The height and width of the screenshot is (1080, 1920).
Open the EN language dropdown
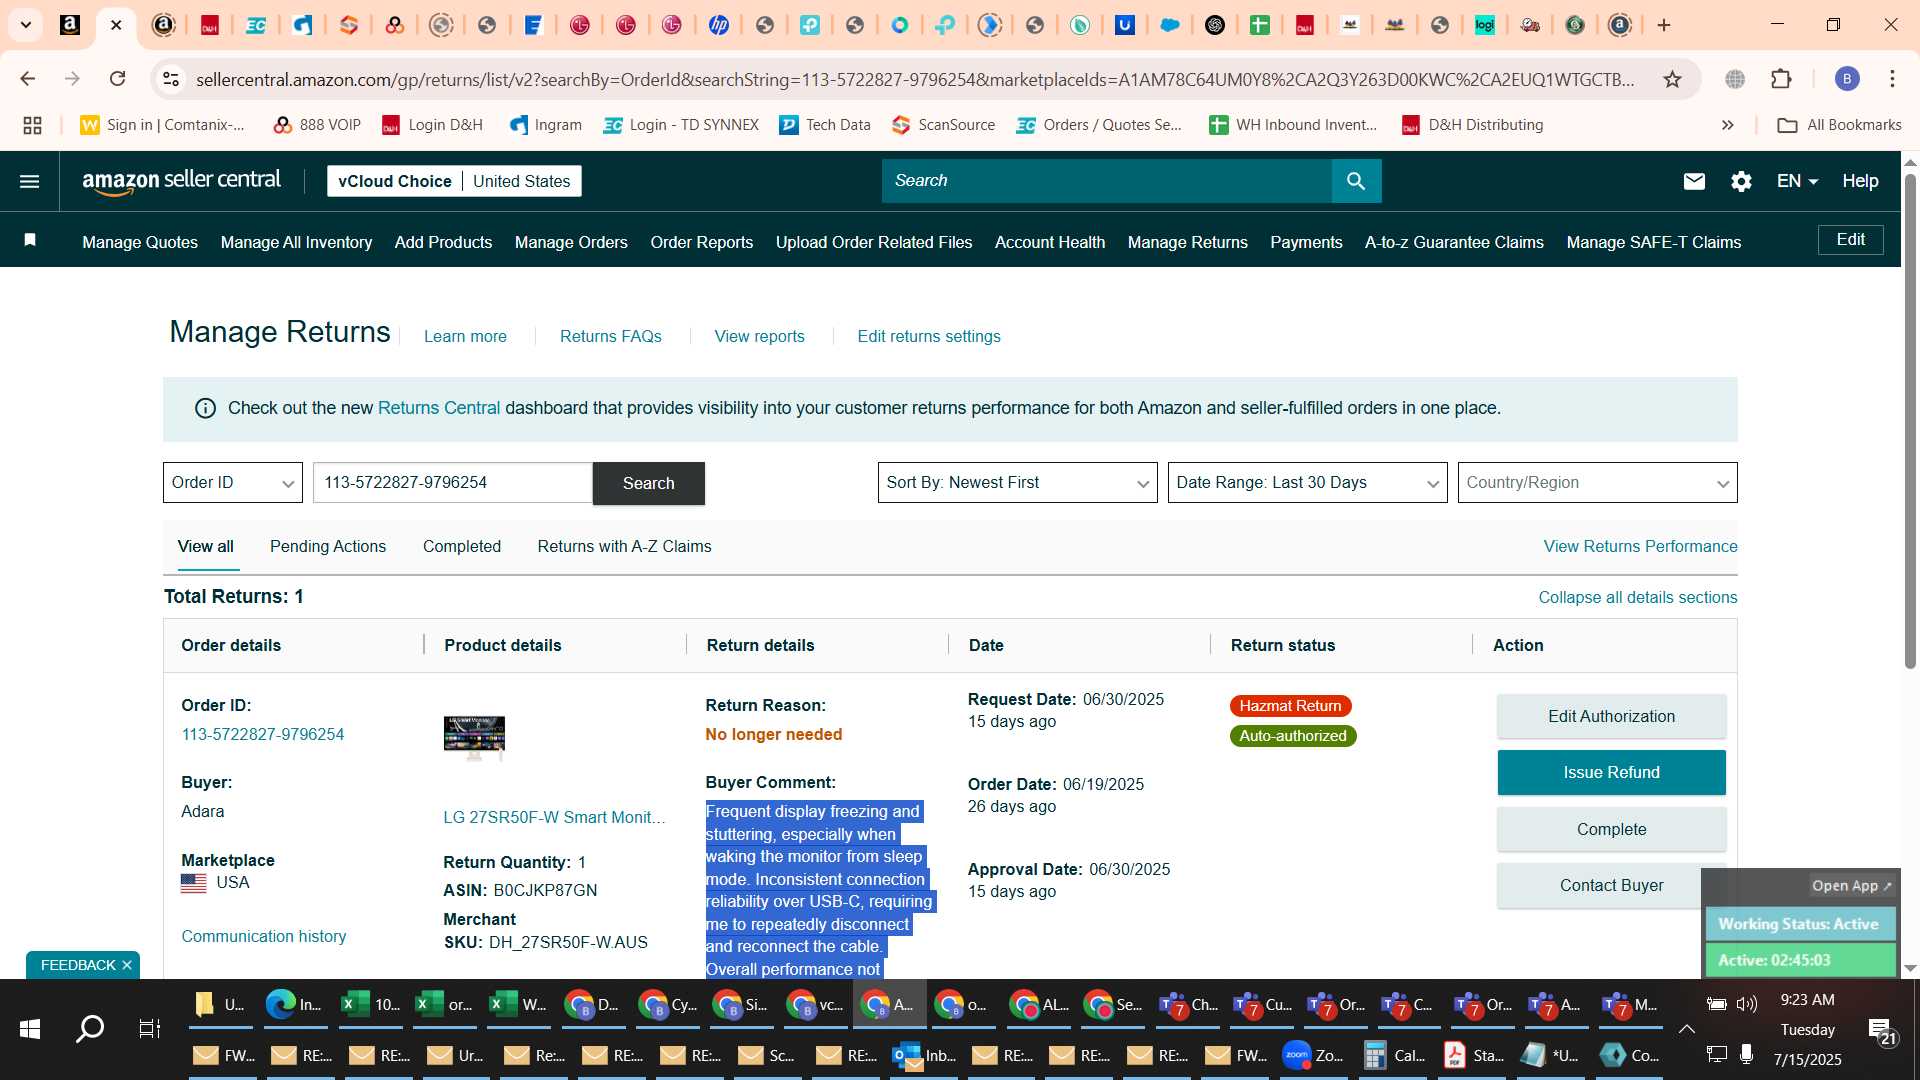click(x=1797, y=181)
